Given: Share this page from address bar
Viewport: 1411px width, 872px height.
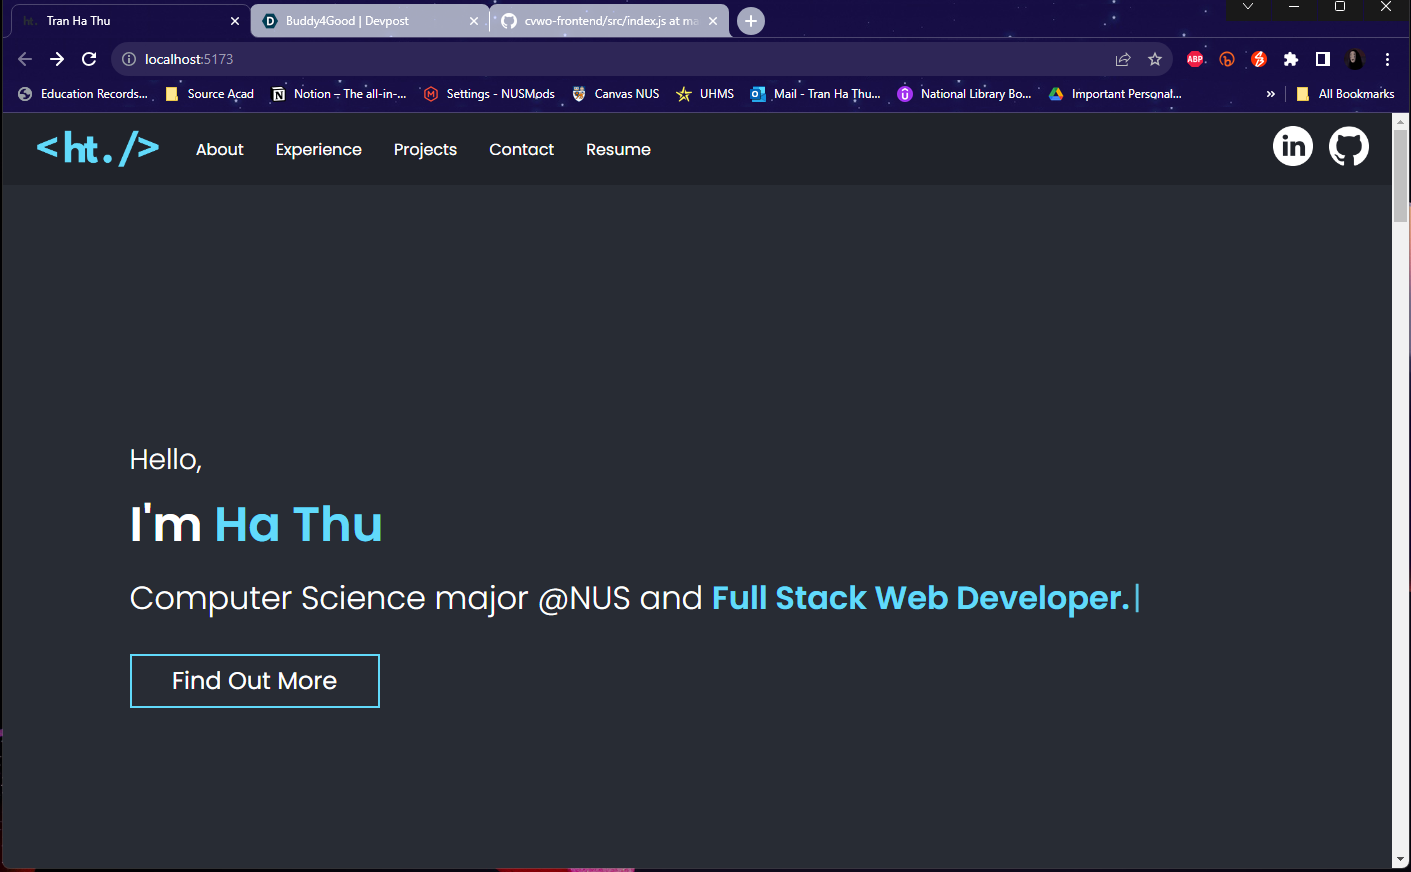Looking at the screenshot, I should 1123,59.
